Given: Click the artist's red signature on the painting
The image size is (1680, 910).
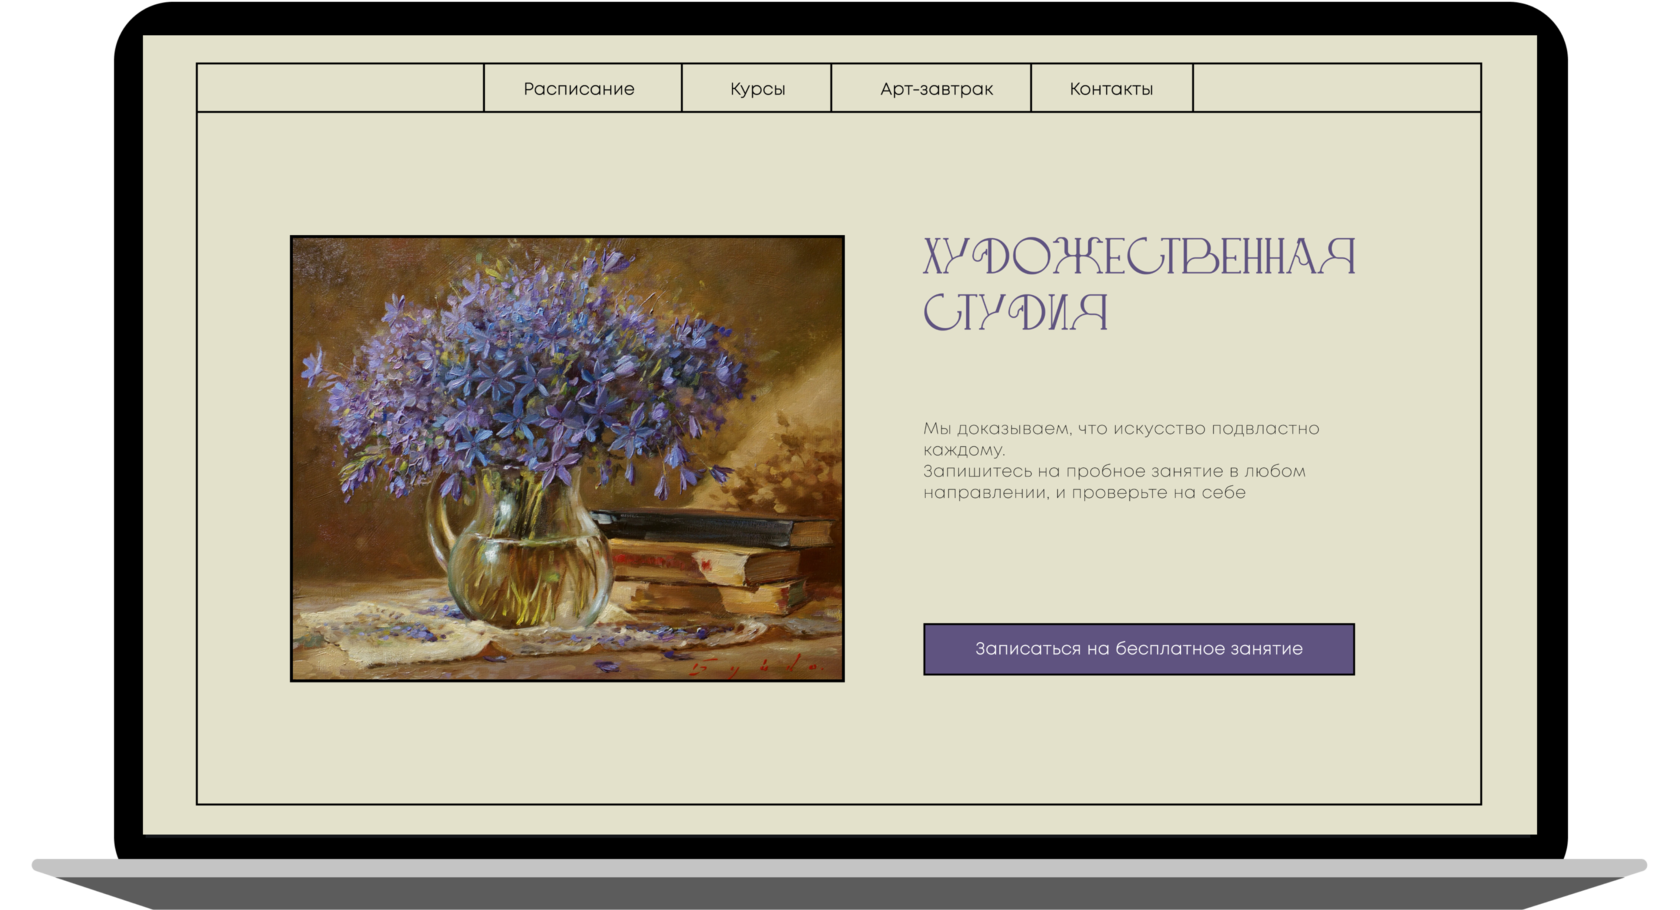Looking at the screenshot, I should click(755, 667).
